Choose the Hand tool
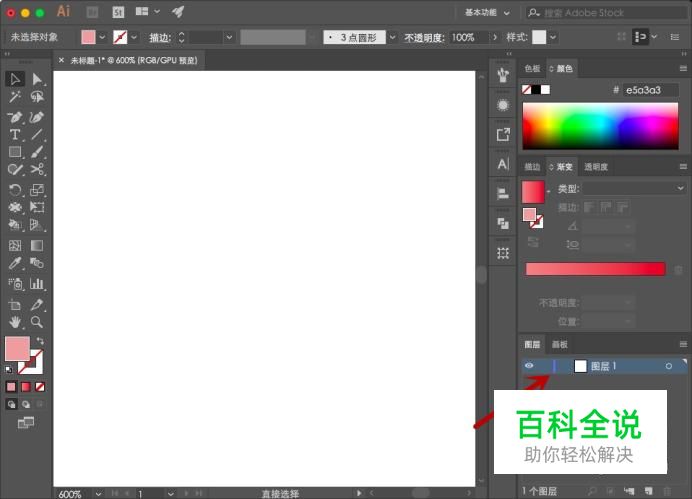The image size is (692, 499). (x=15, y=322)
